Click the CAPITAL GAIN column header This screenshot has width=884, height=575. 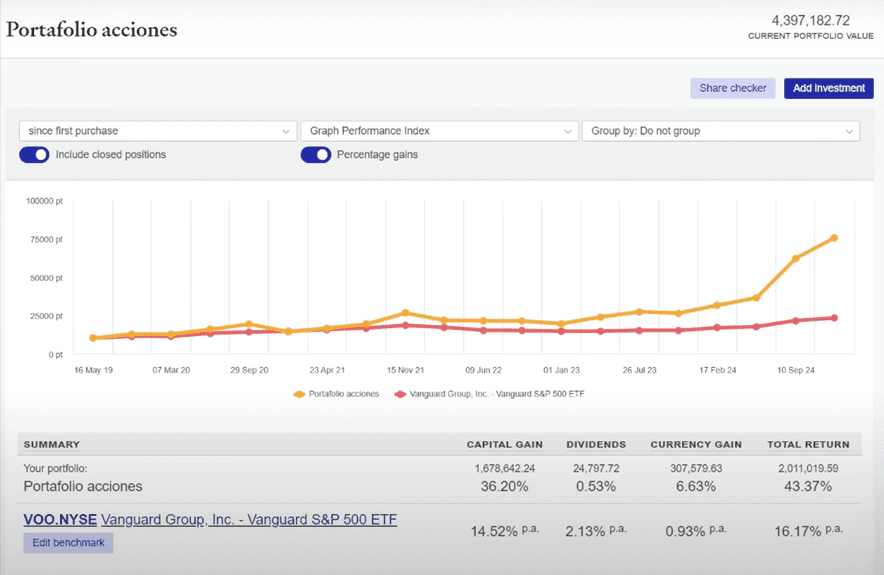coord(503,444)
